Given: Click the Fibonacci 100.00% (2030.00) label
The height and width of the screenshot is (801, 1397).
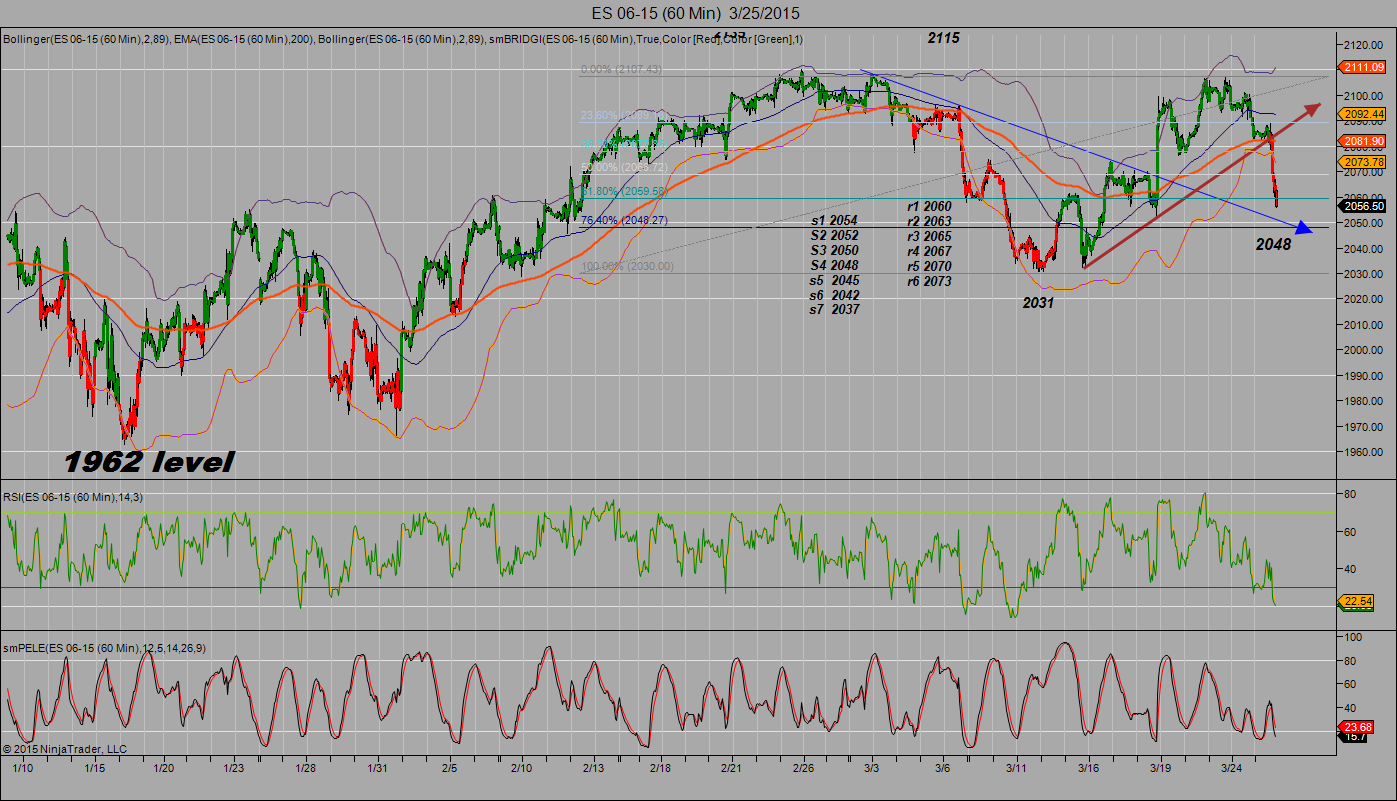Looking at the screenshot, I should click(x=629, y=267).
